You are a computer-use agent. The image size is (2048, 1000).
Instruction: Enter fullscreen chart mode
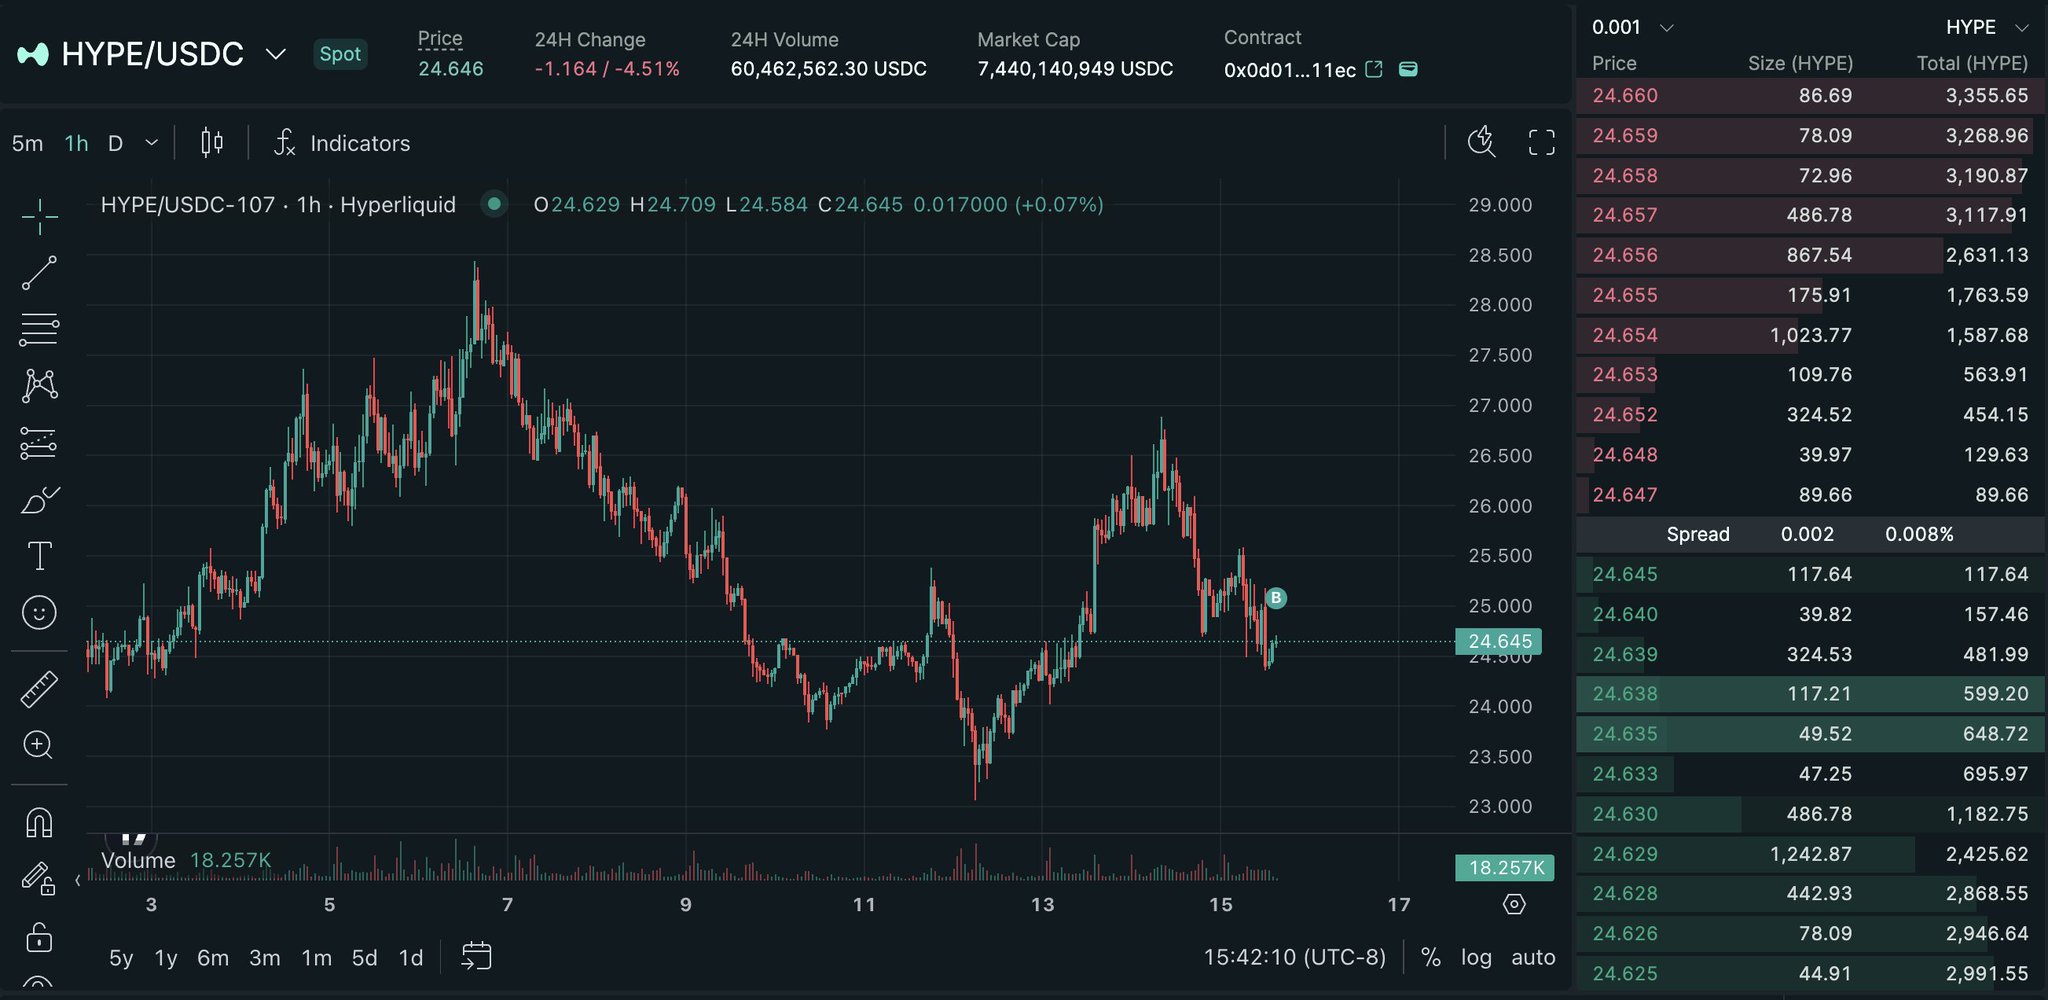point(1541,143)
